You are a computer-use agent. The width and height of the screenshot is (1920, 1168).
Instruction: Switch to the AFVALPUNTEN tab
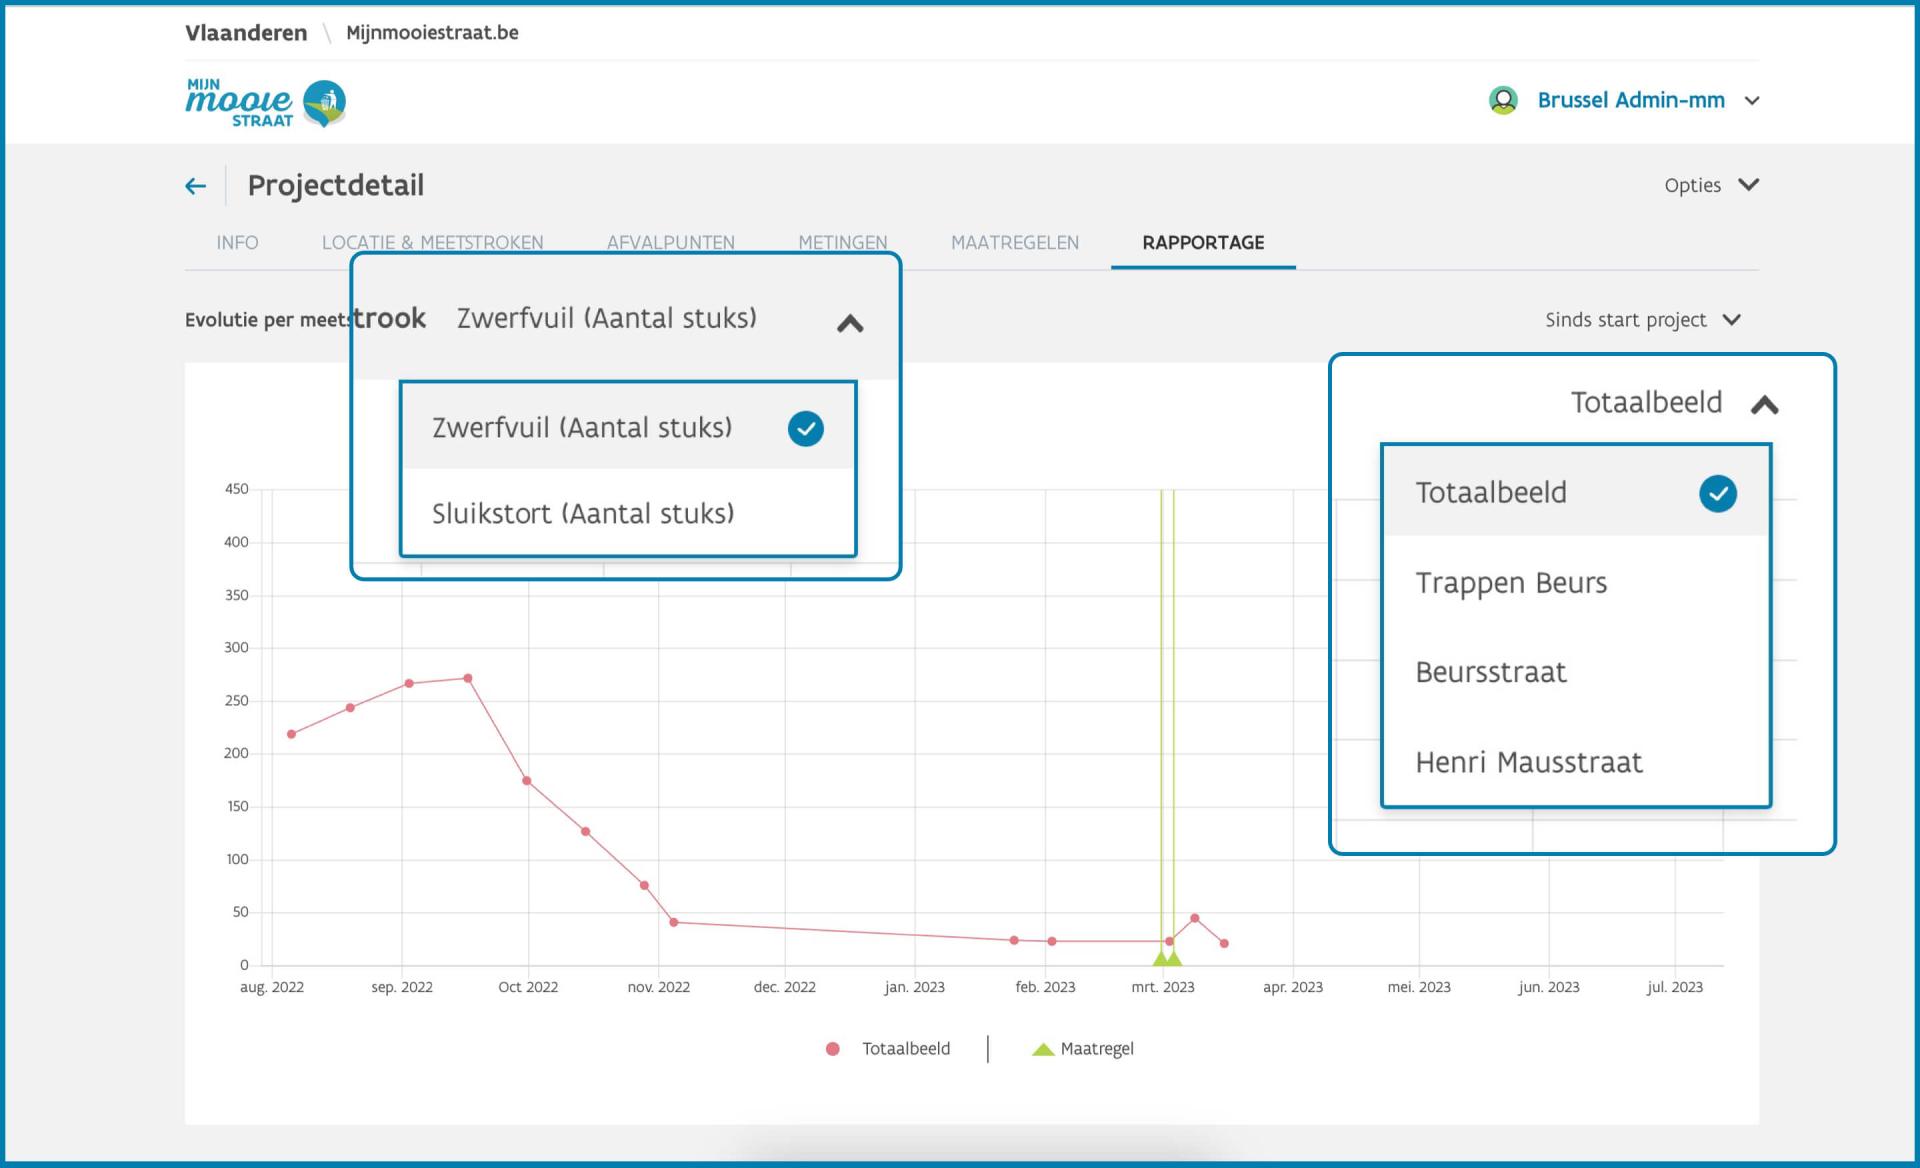pos(670,243)
